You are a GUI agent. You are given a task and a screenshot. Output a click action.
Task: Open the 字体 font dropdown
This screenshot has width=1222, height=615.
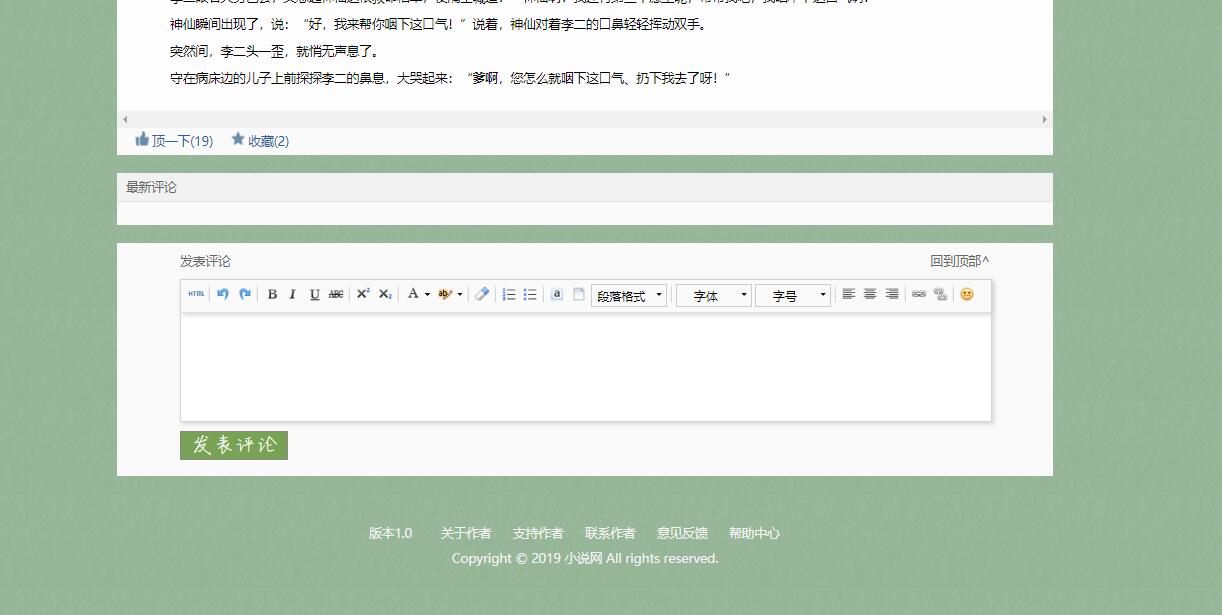point(712,294)
